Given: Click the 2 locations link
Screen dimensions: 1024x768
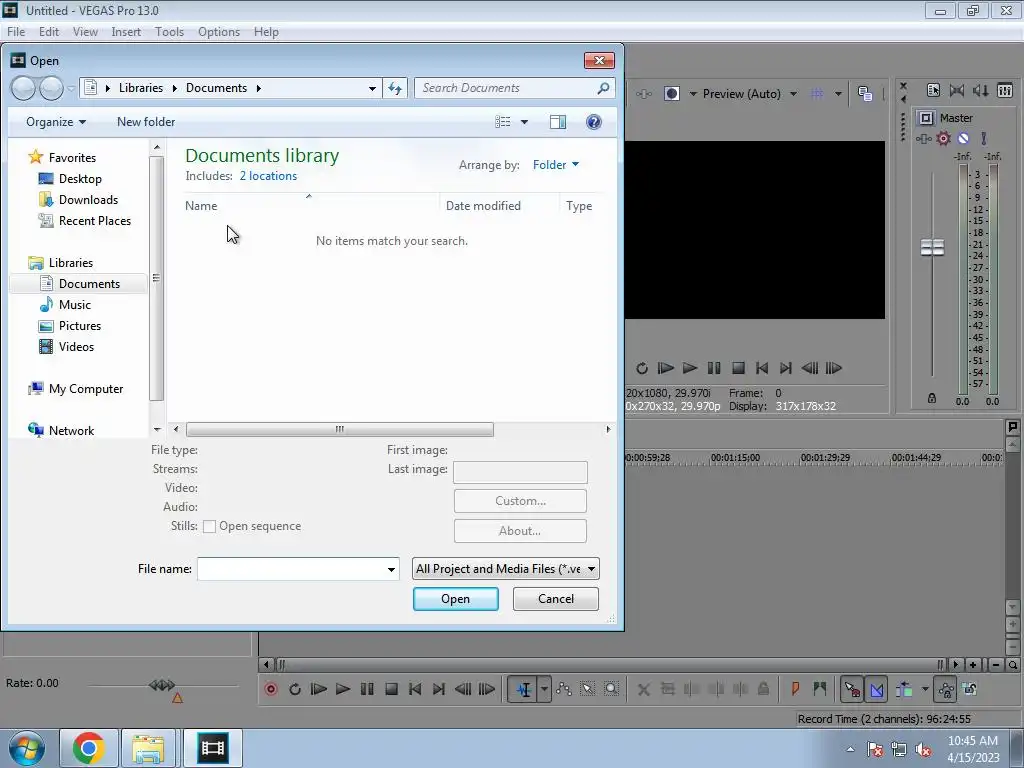Looking at the screenshot, I should coord(268,176).
